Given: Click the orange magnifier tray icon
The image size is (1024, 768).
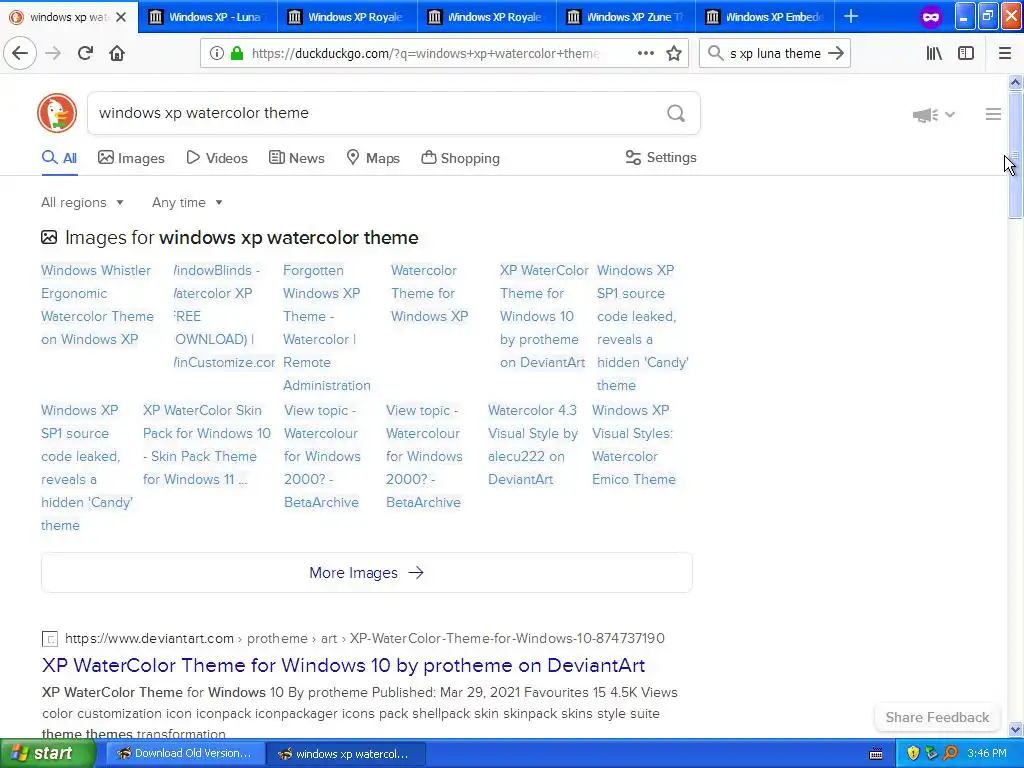Looking at the screenshot, I should (950, 753).
